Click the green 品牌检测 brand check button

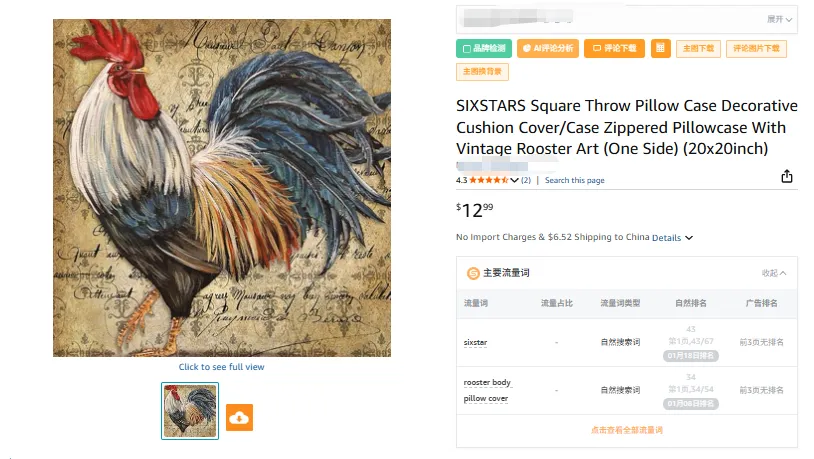click(x=484, y=48)
